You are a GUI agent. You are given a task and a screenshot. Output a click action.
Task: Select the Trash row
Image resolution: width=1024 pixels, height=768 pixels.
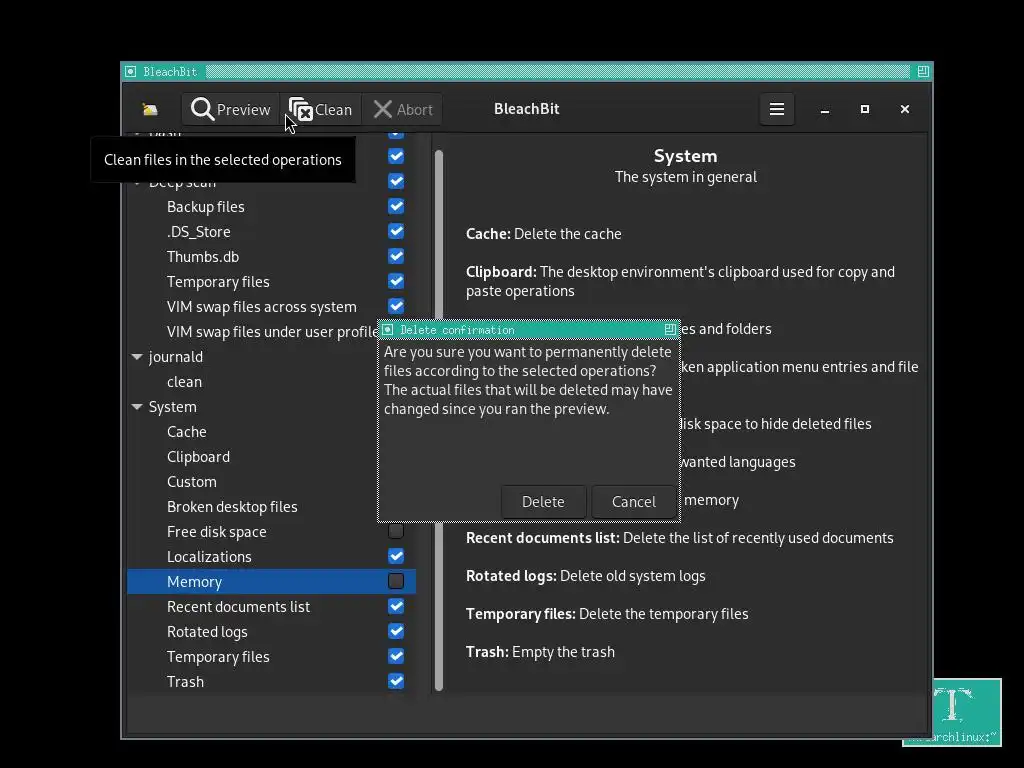271,681
